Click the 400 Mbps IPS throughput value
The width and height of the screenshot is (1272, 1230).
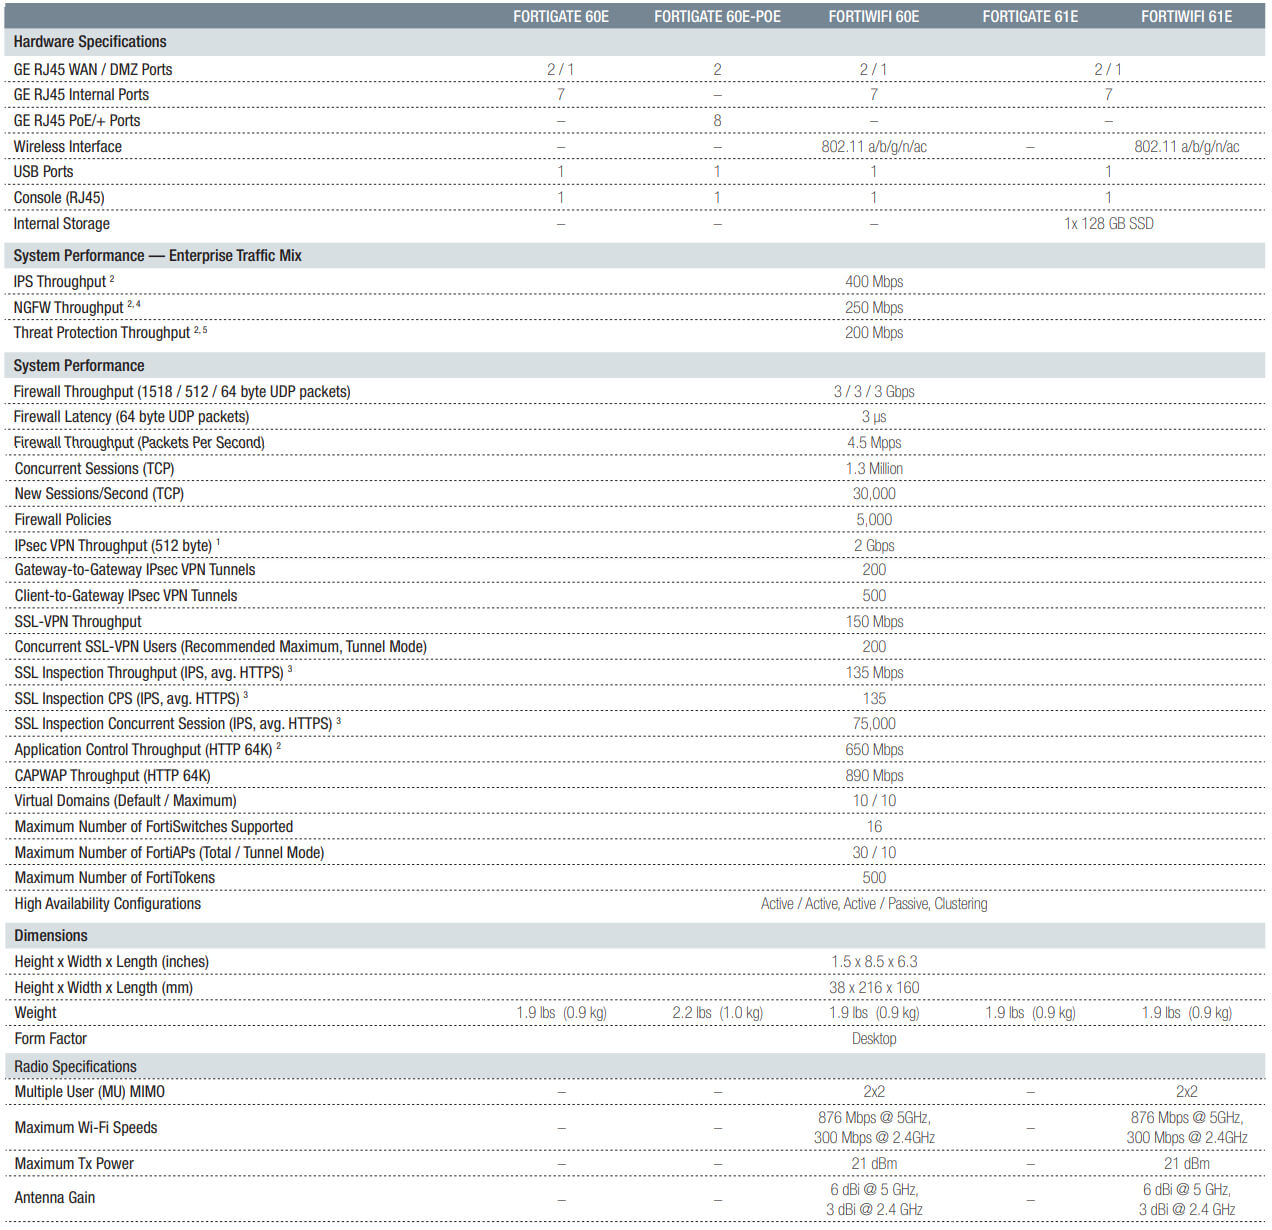(x=874, y=282)
